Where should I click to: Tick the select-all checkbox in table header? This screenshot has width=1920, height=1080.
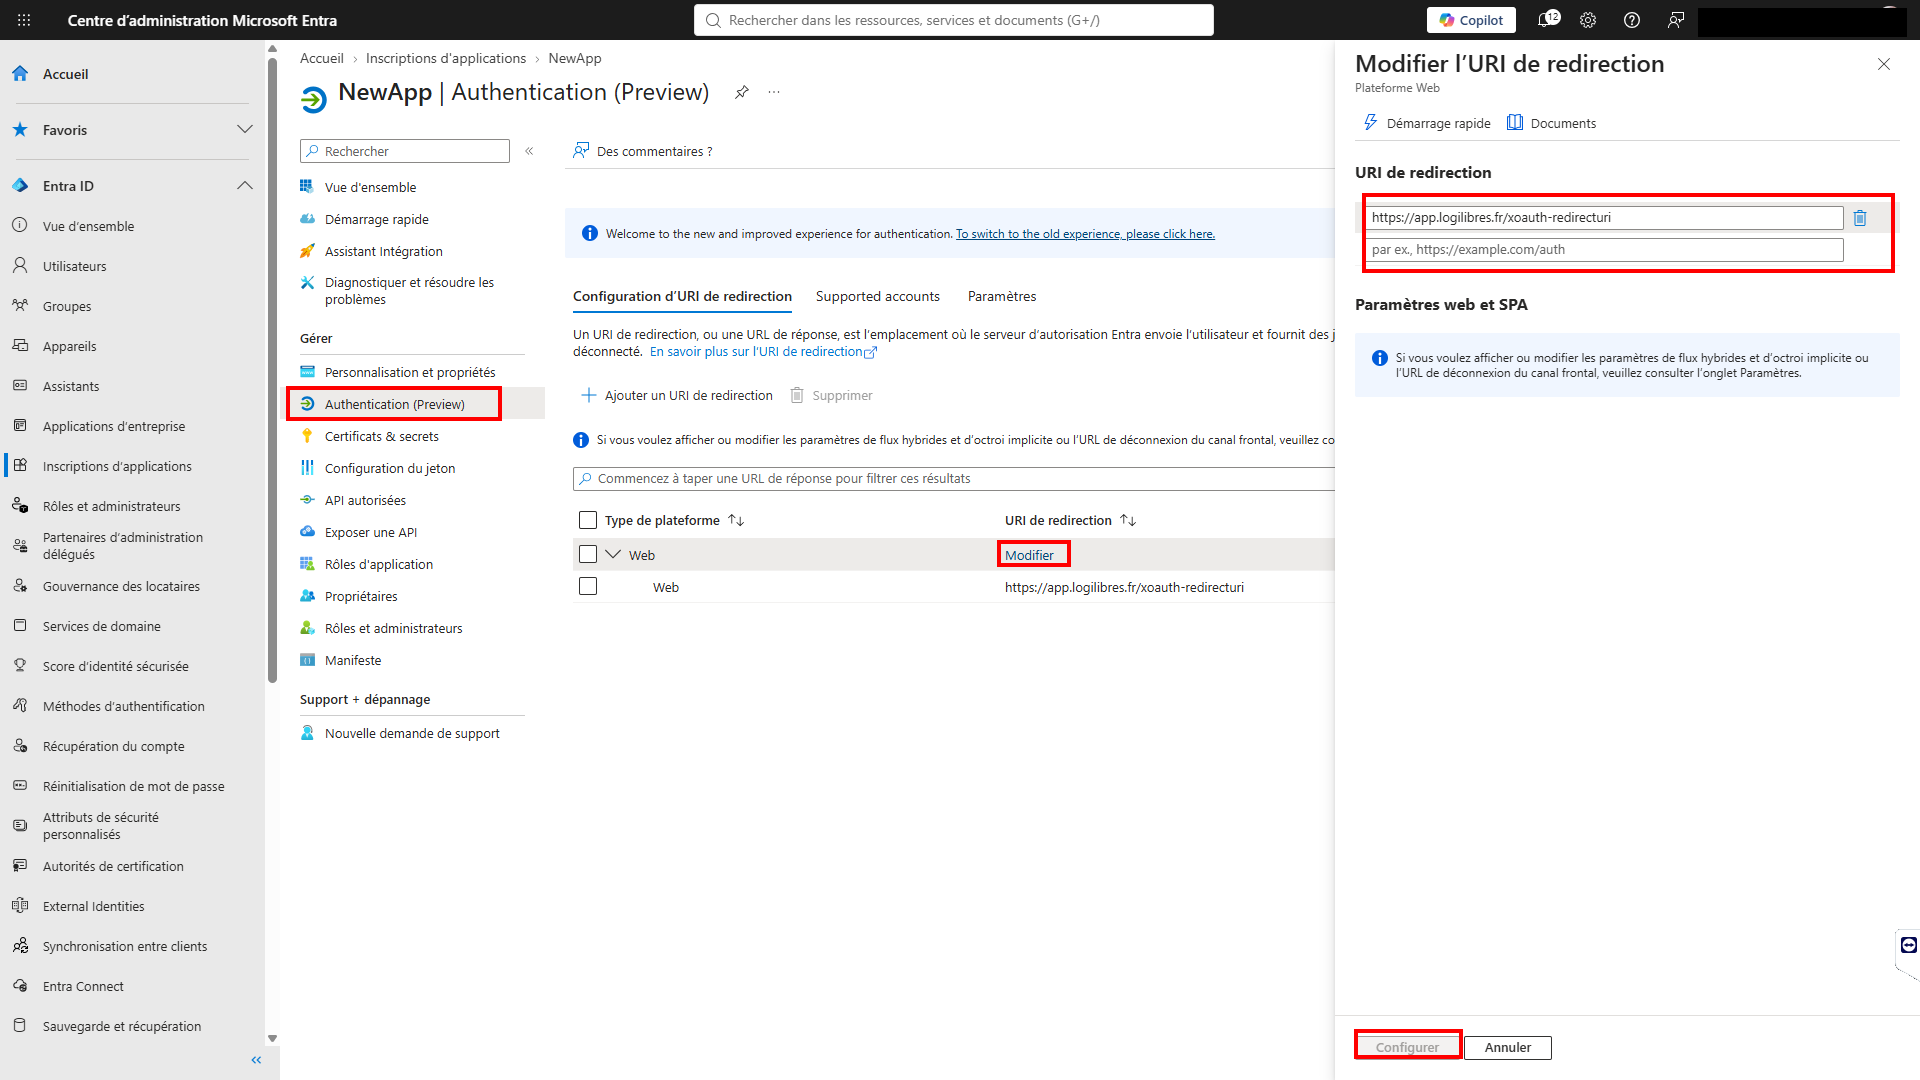coord(588,520)
